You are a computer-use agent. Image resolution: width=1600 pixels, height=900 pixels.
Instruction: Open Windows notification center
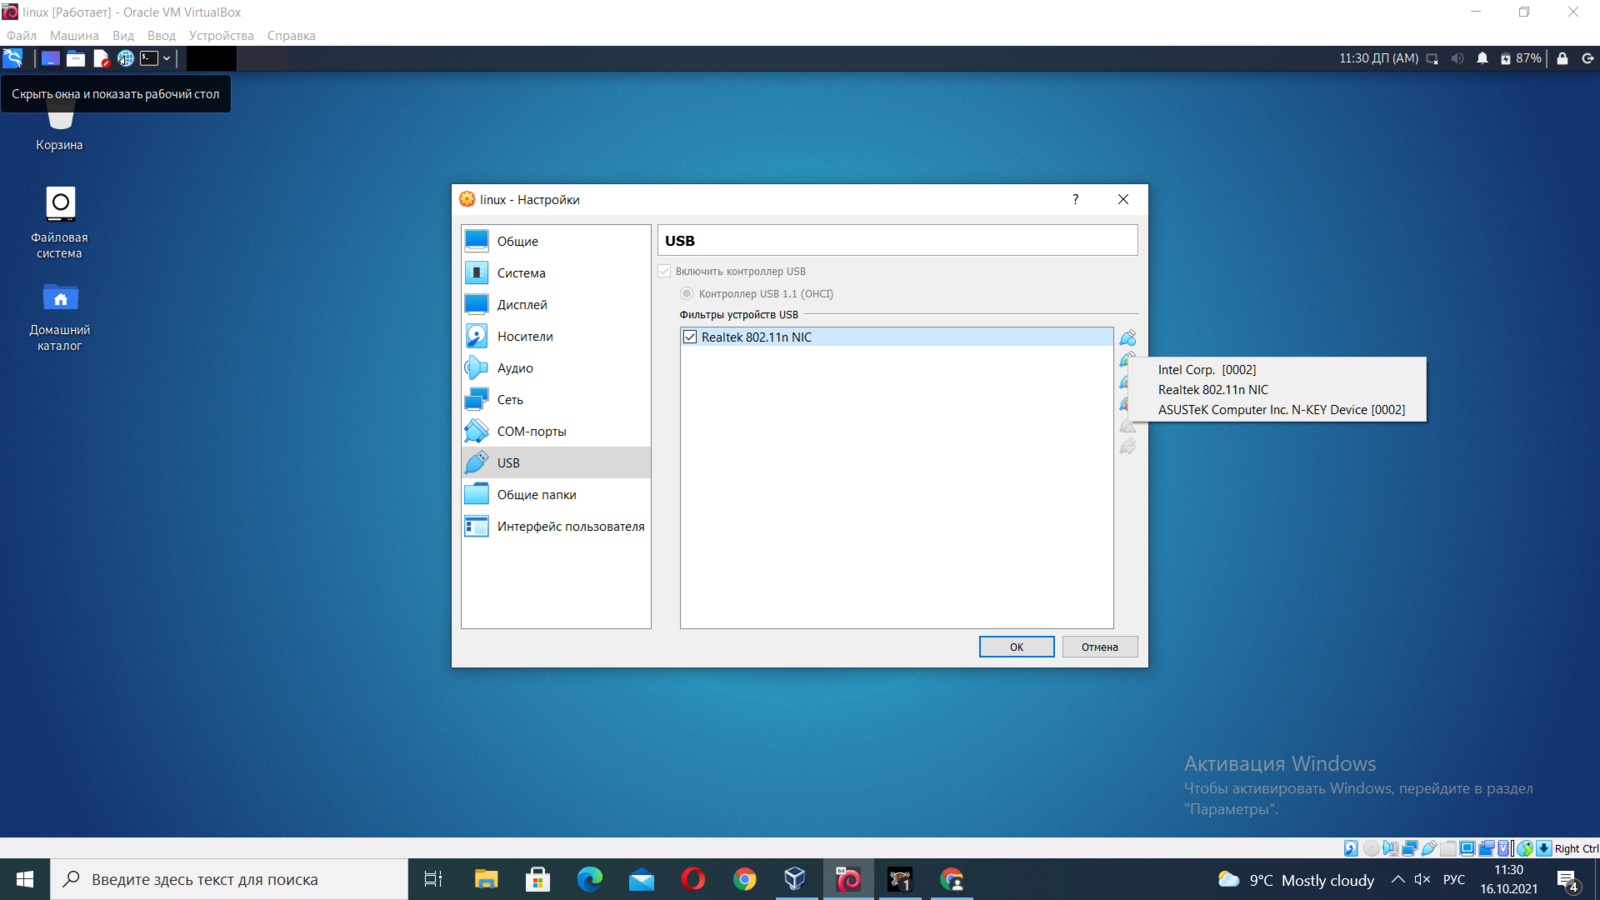1567,880
